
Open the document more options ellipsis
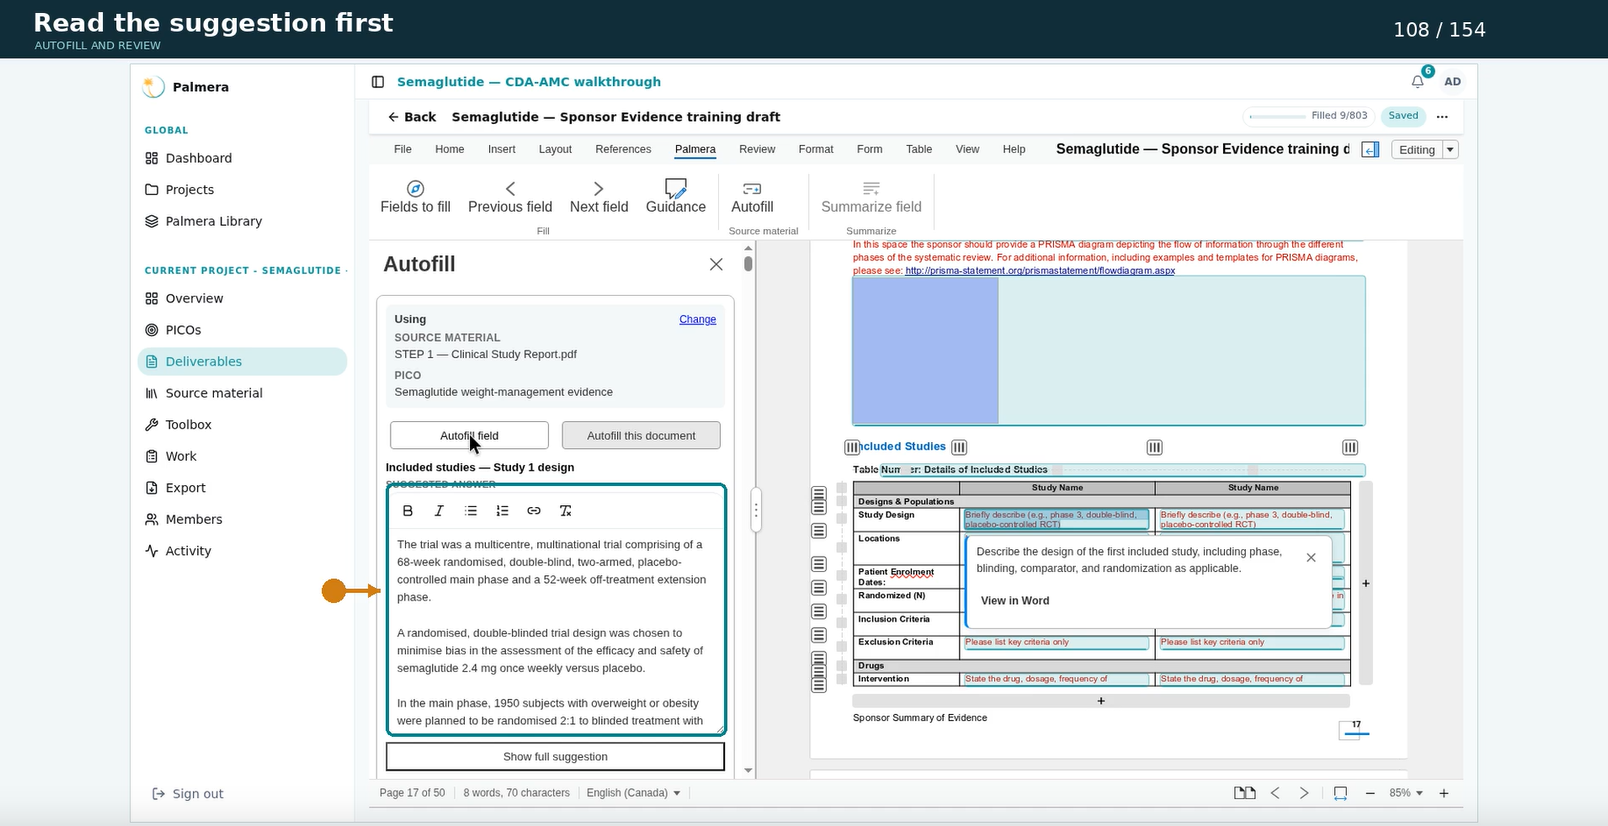pos(1442,117)
